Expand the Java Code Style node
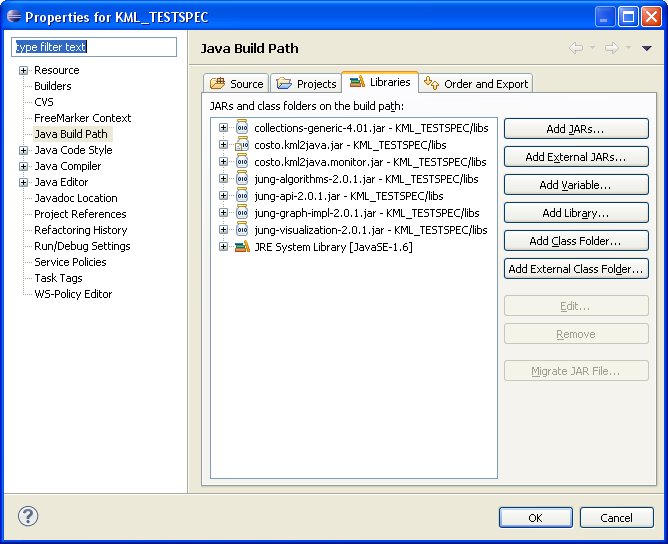 (x=23, y=150)
